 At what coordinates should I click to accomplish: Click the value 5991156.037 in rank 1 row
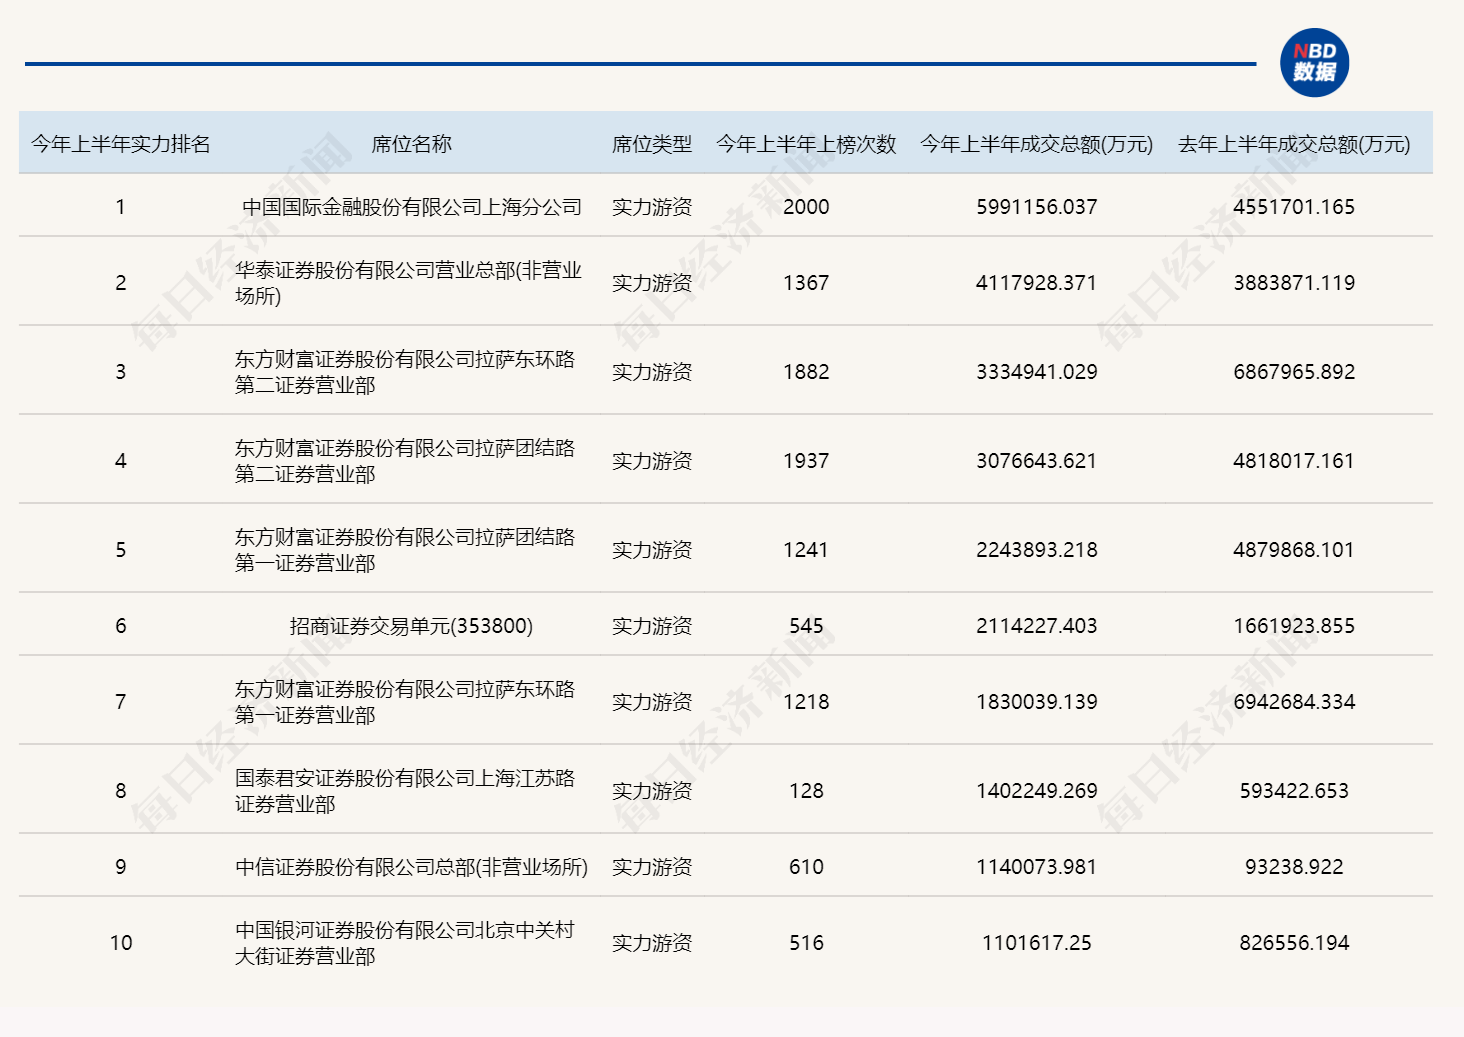(x=1036, y=207)
